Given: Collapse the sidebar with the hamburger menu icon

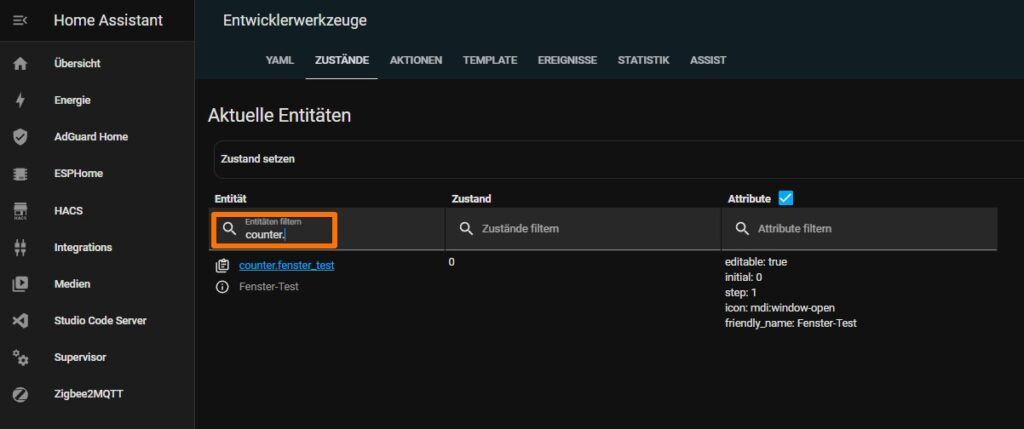Looking at the screenshot, I should coord(20,20).
